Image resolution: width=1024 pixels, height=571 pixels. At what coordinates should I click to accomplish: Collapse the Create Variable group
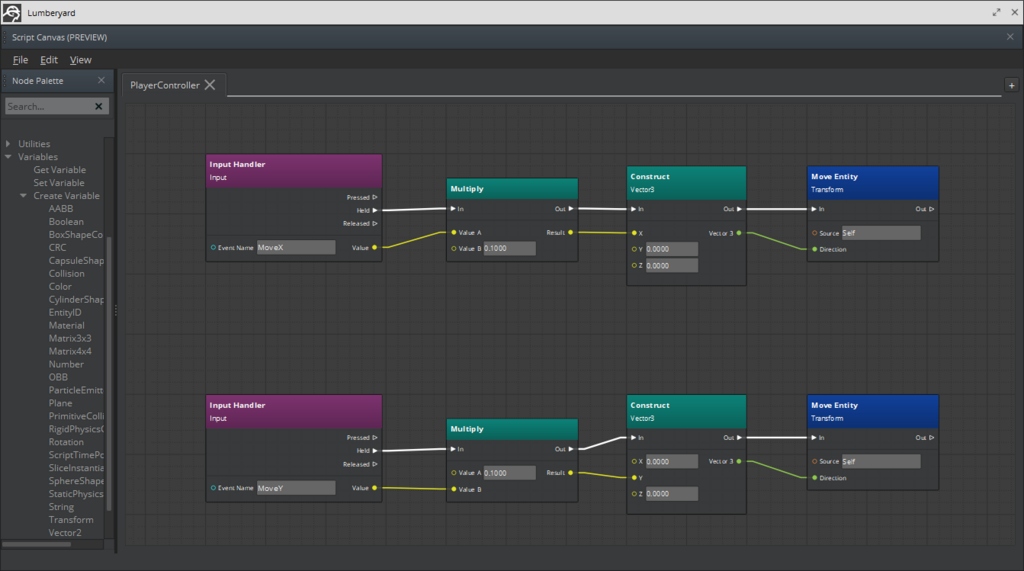pyautogui.click(x=24, y=195)
